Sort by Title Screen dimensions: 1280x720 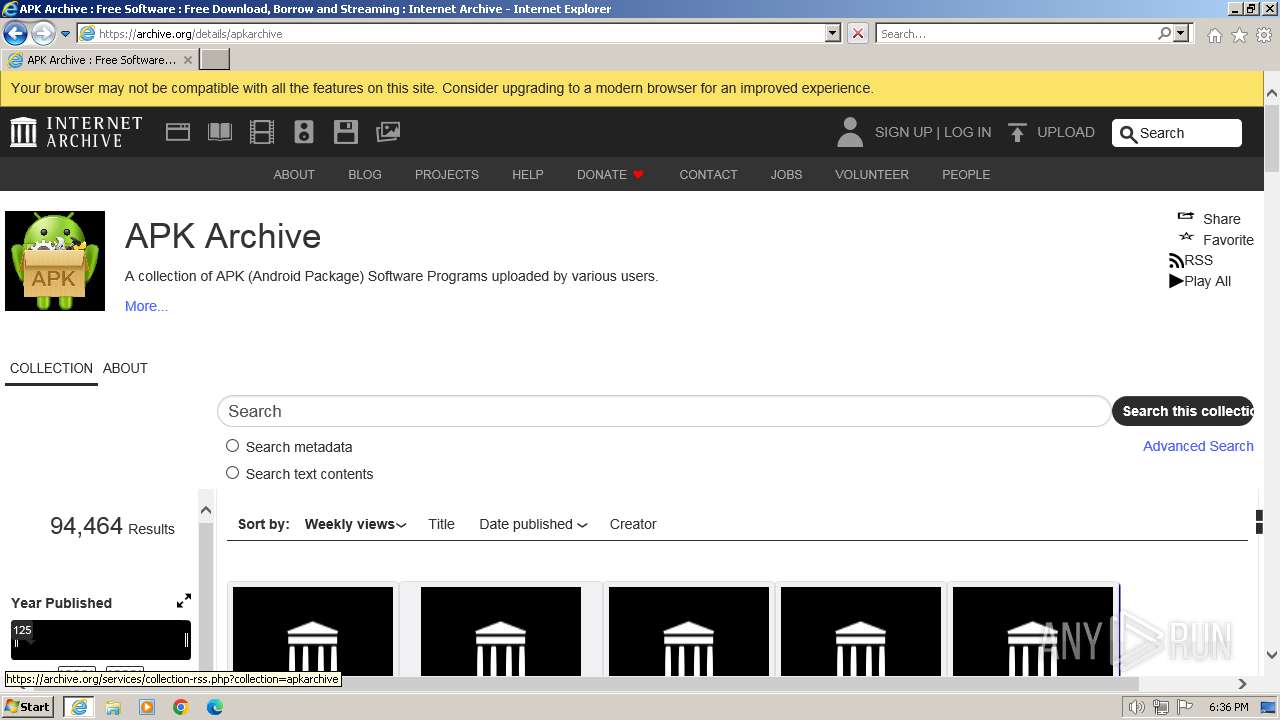[441, 524]
